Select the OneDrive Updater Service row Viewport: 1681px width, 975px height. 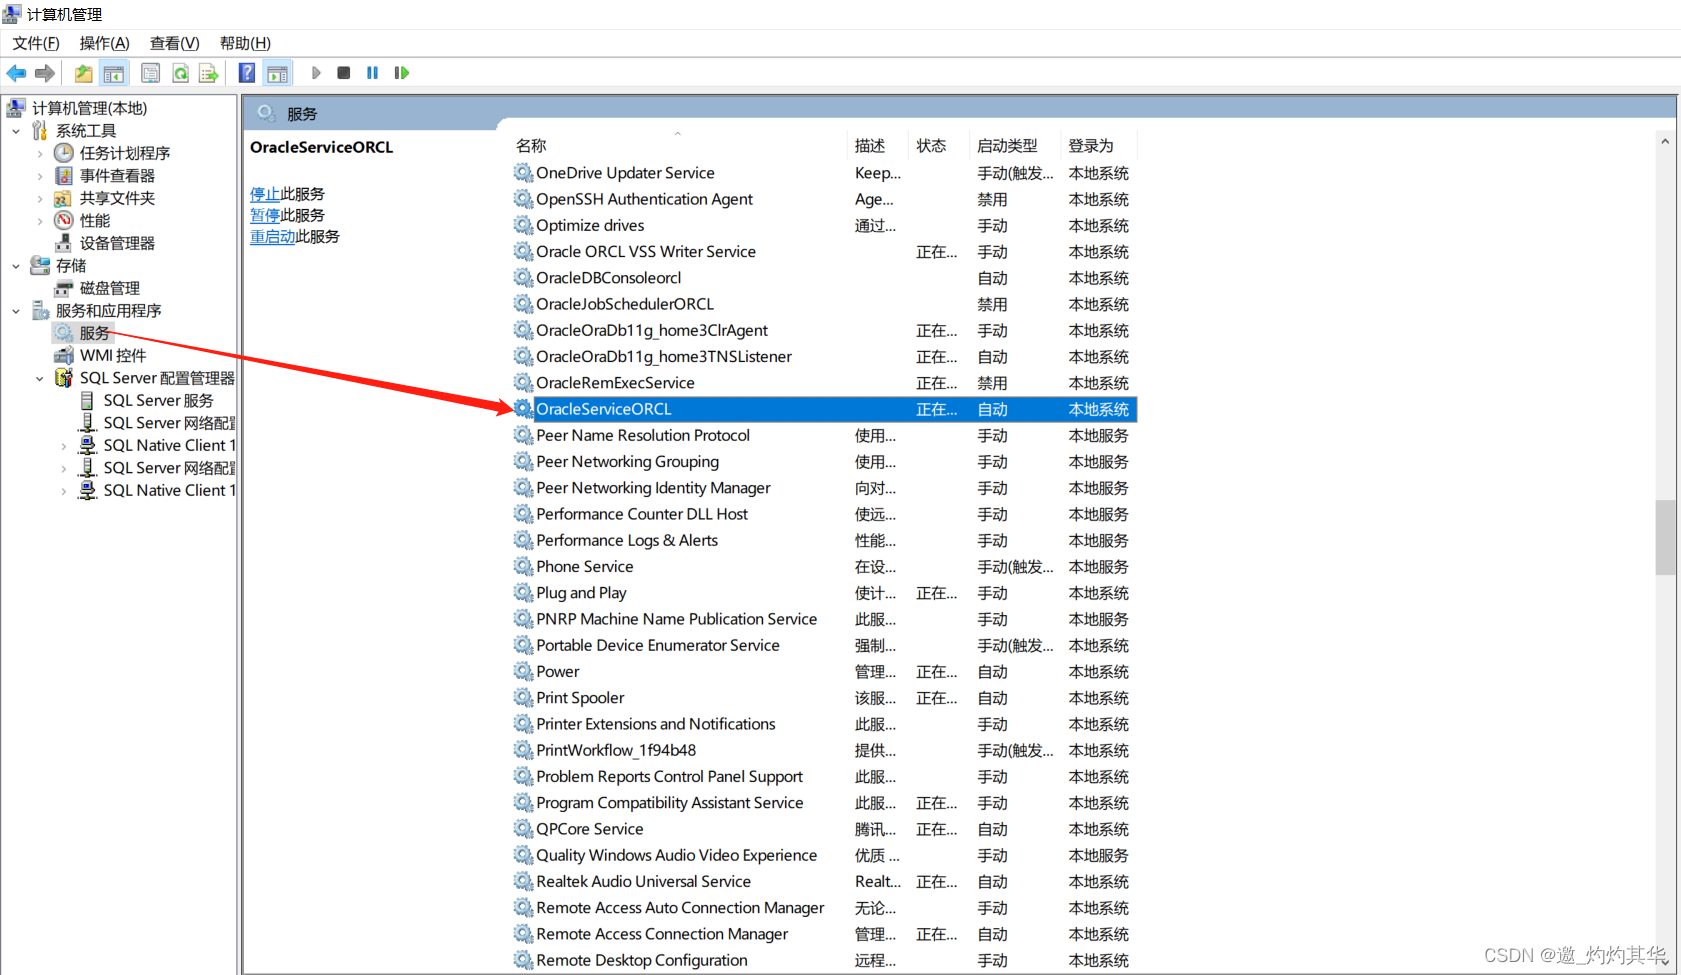point(825,173)
